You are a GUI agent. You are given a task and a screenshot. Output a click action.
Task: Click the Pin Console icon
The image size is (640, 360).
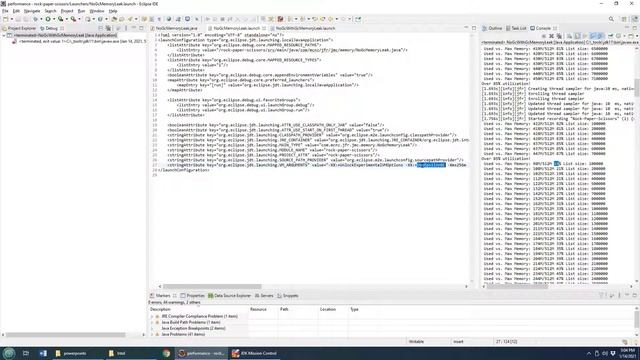(x=611, y=36)
